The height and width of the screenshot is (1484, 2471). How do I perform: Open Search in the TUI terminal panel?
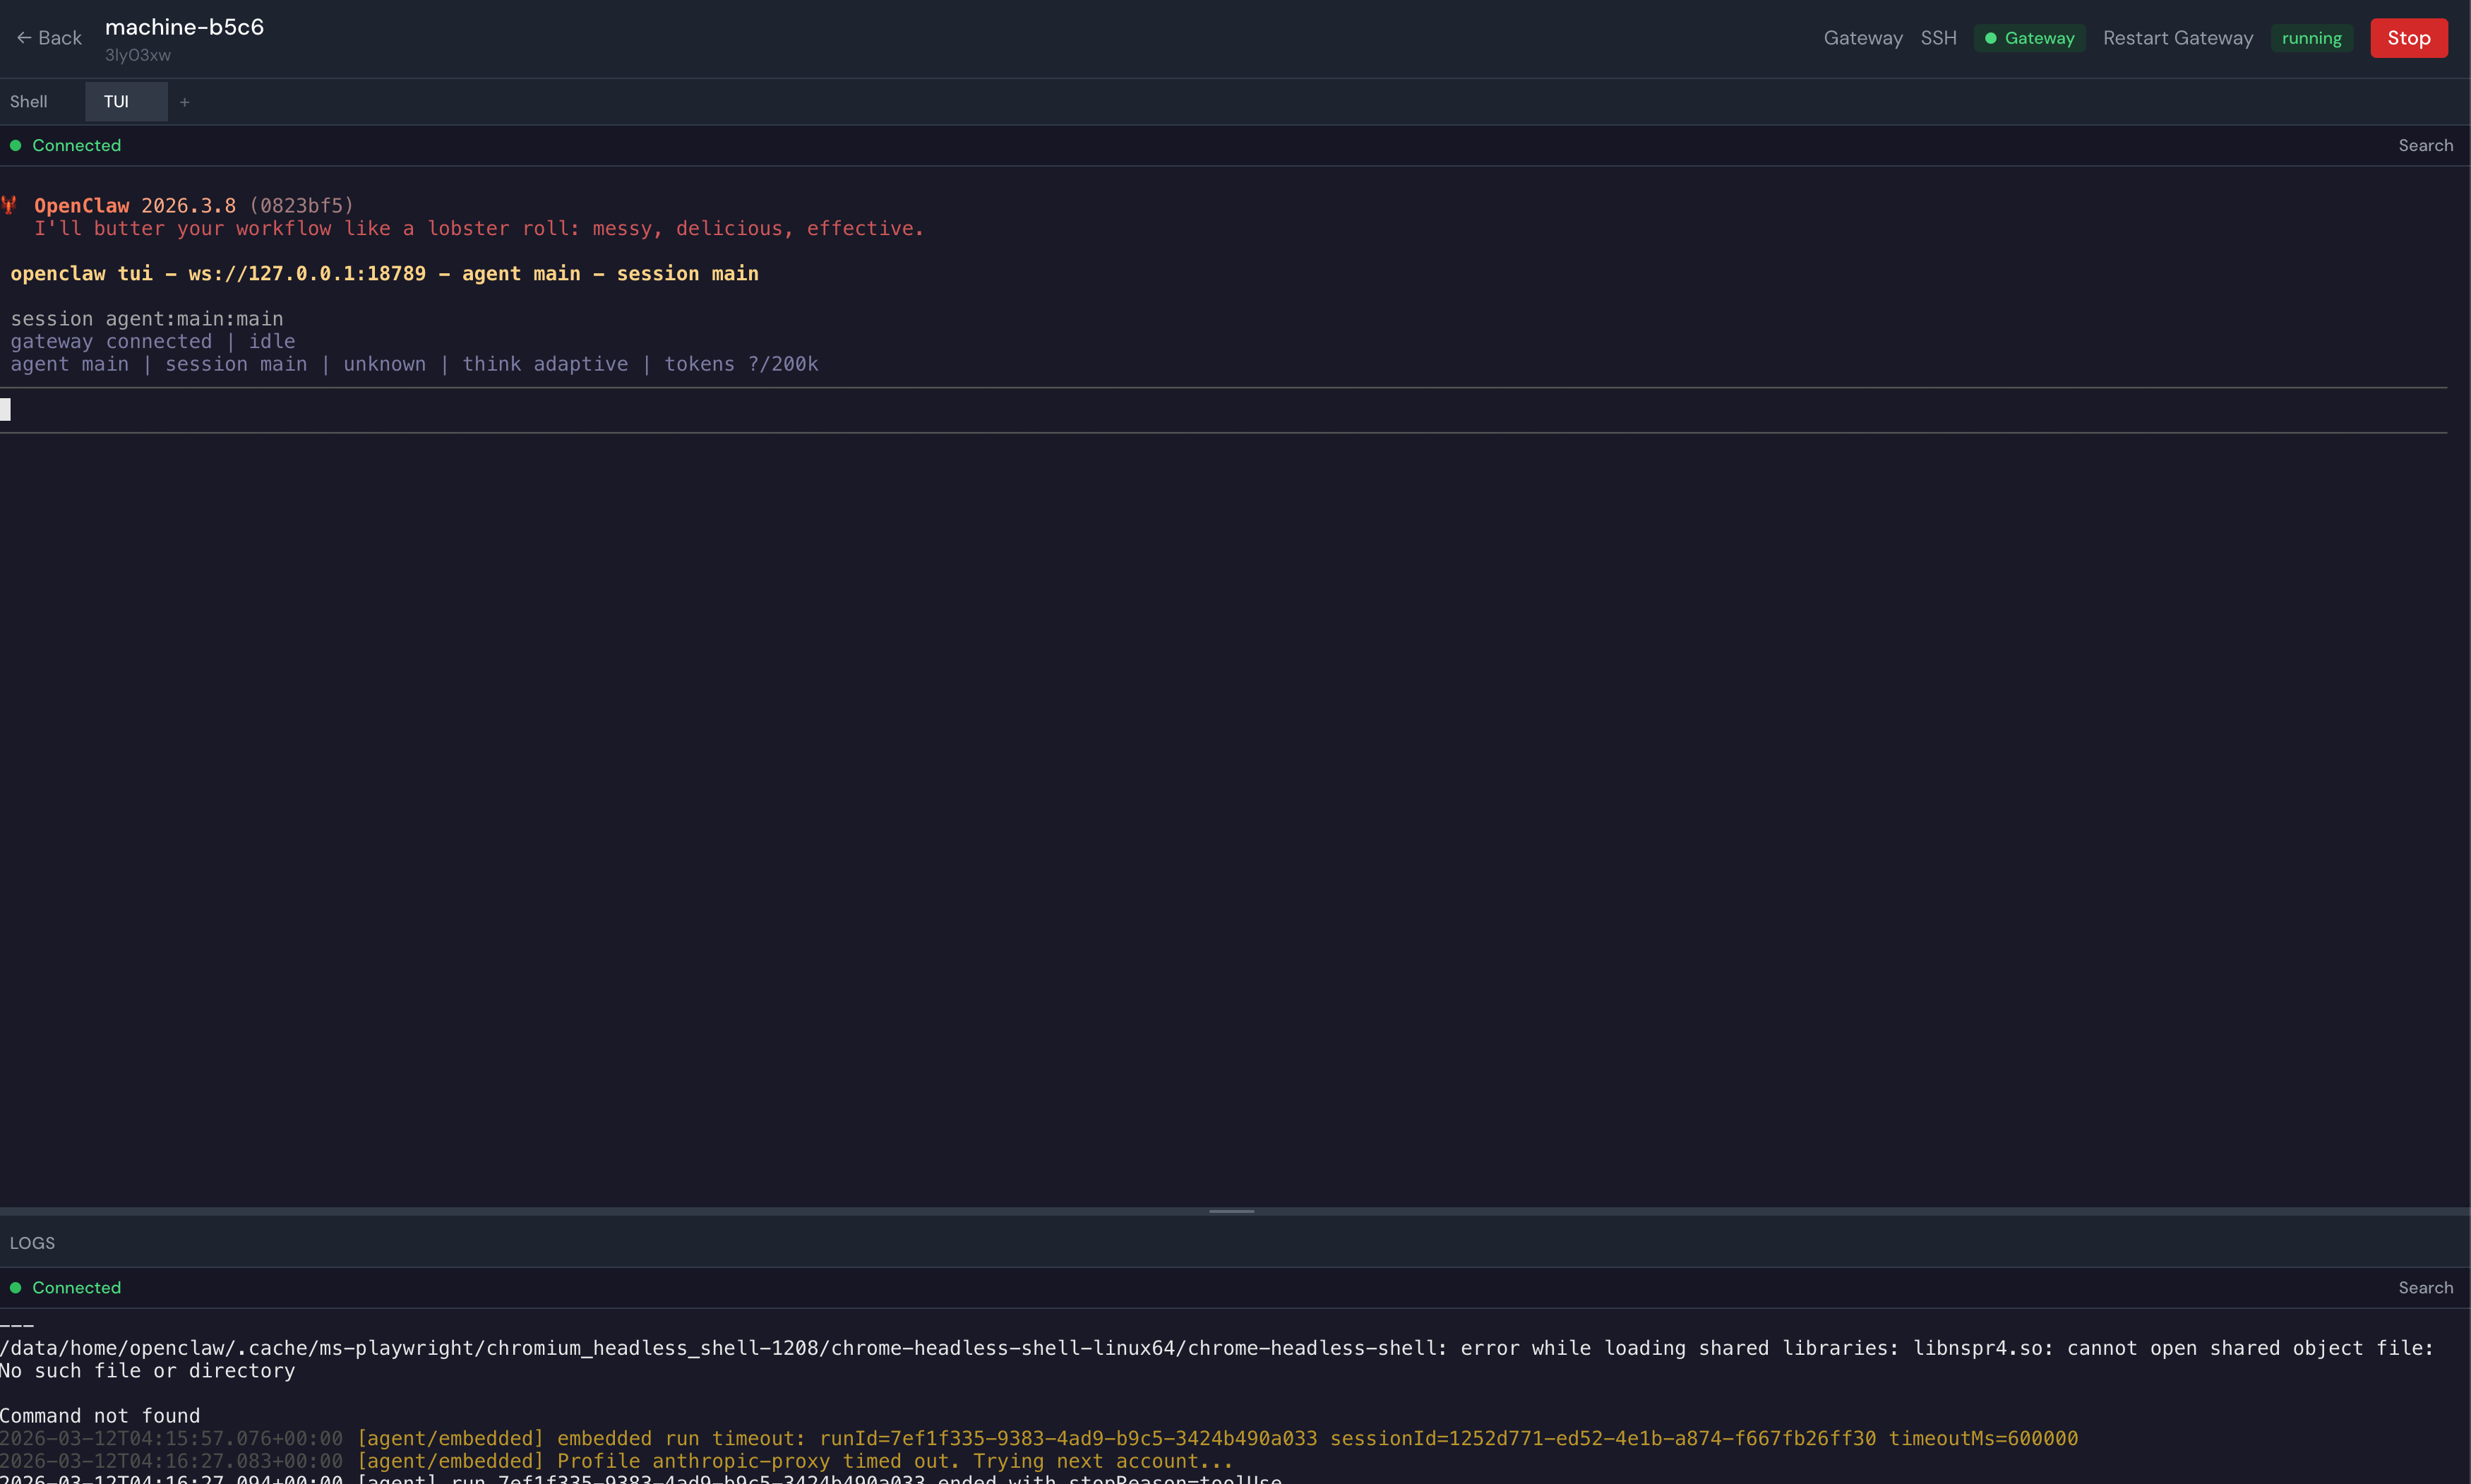2425,145
